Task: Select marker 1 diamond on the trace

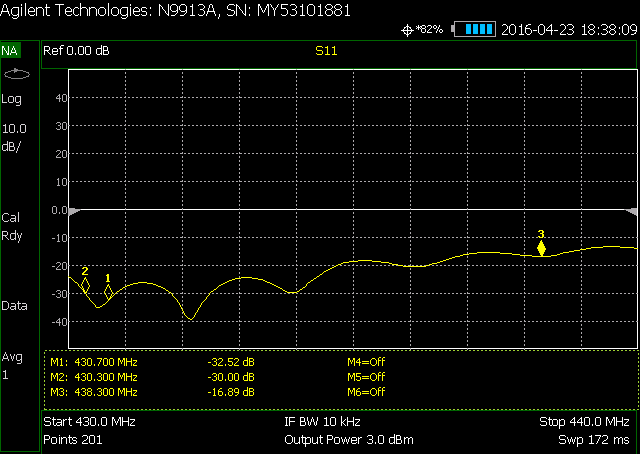Action: [x=109, y=291]
